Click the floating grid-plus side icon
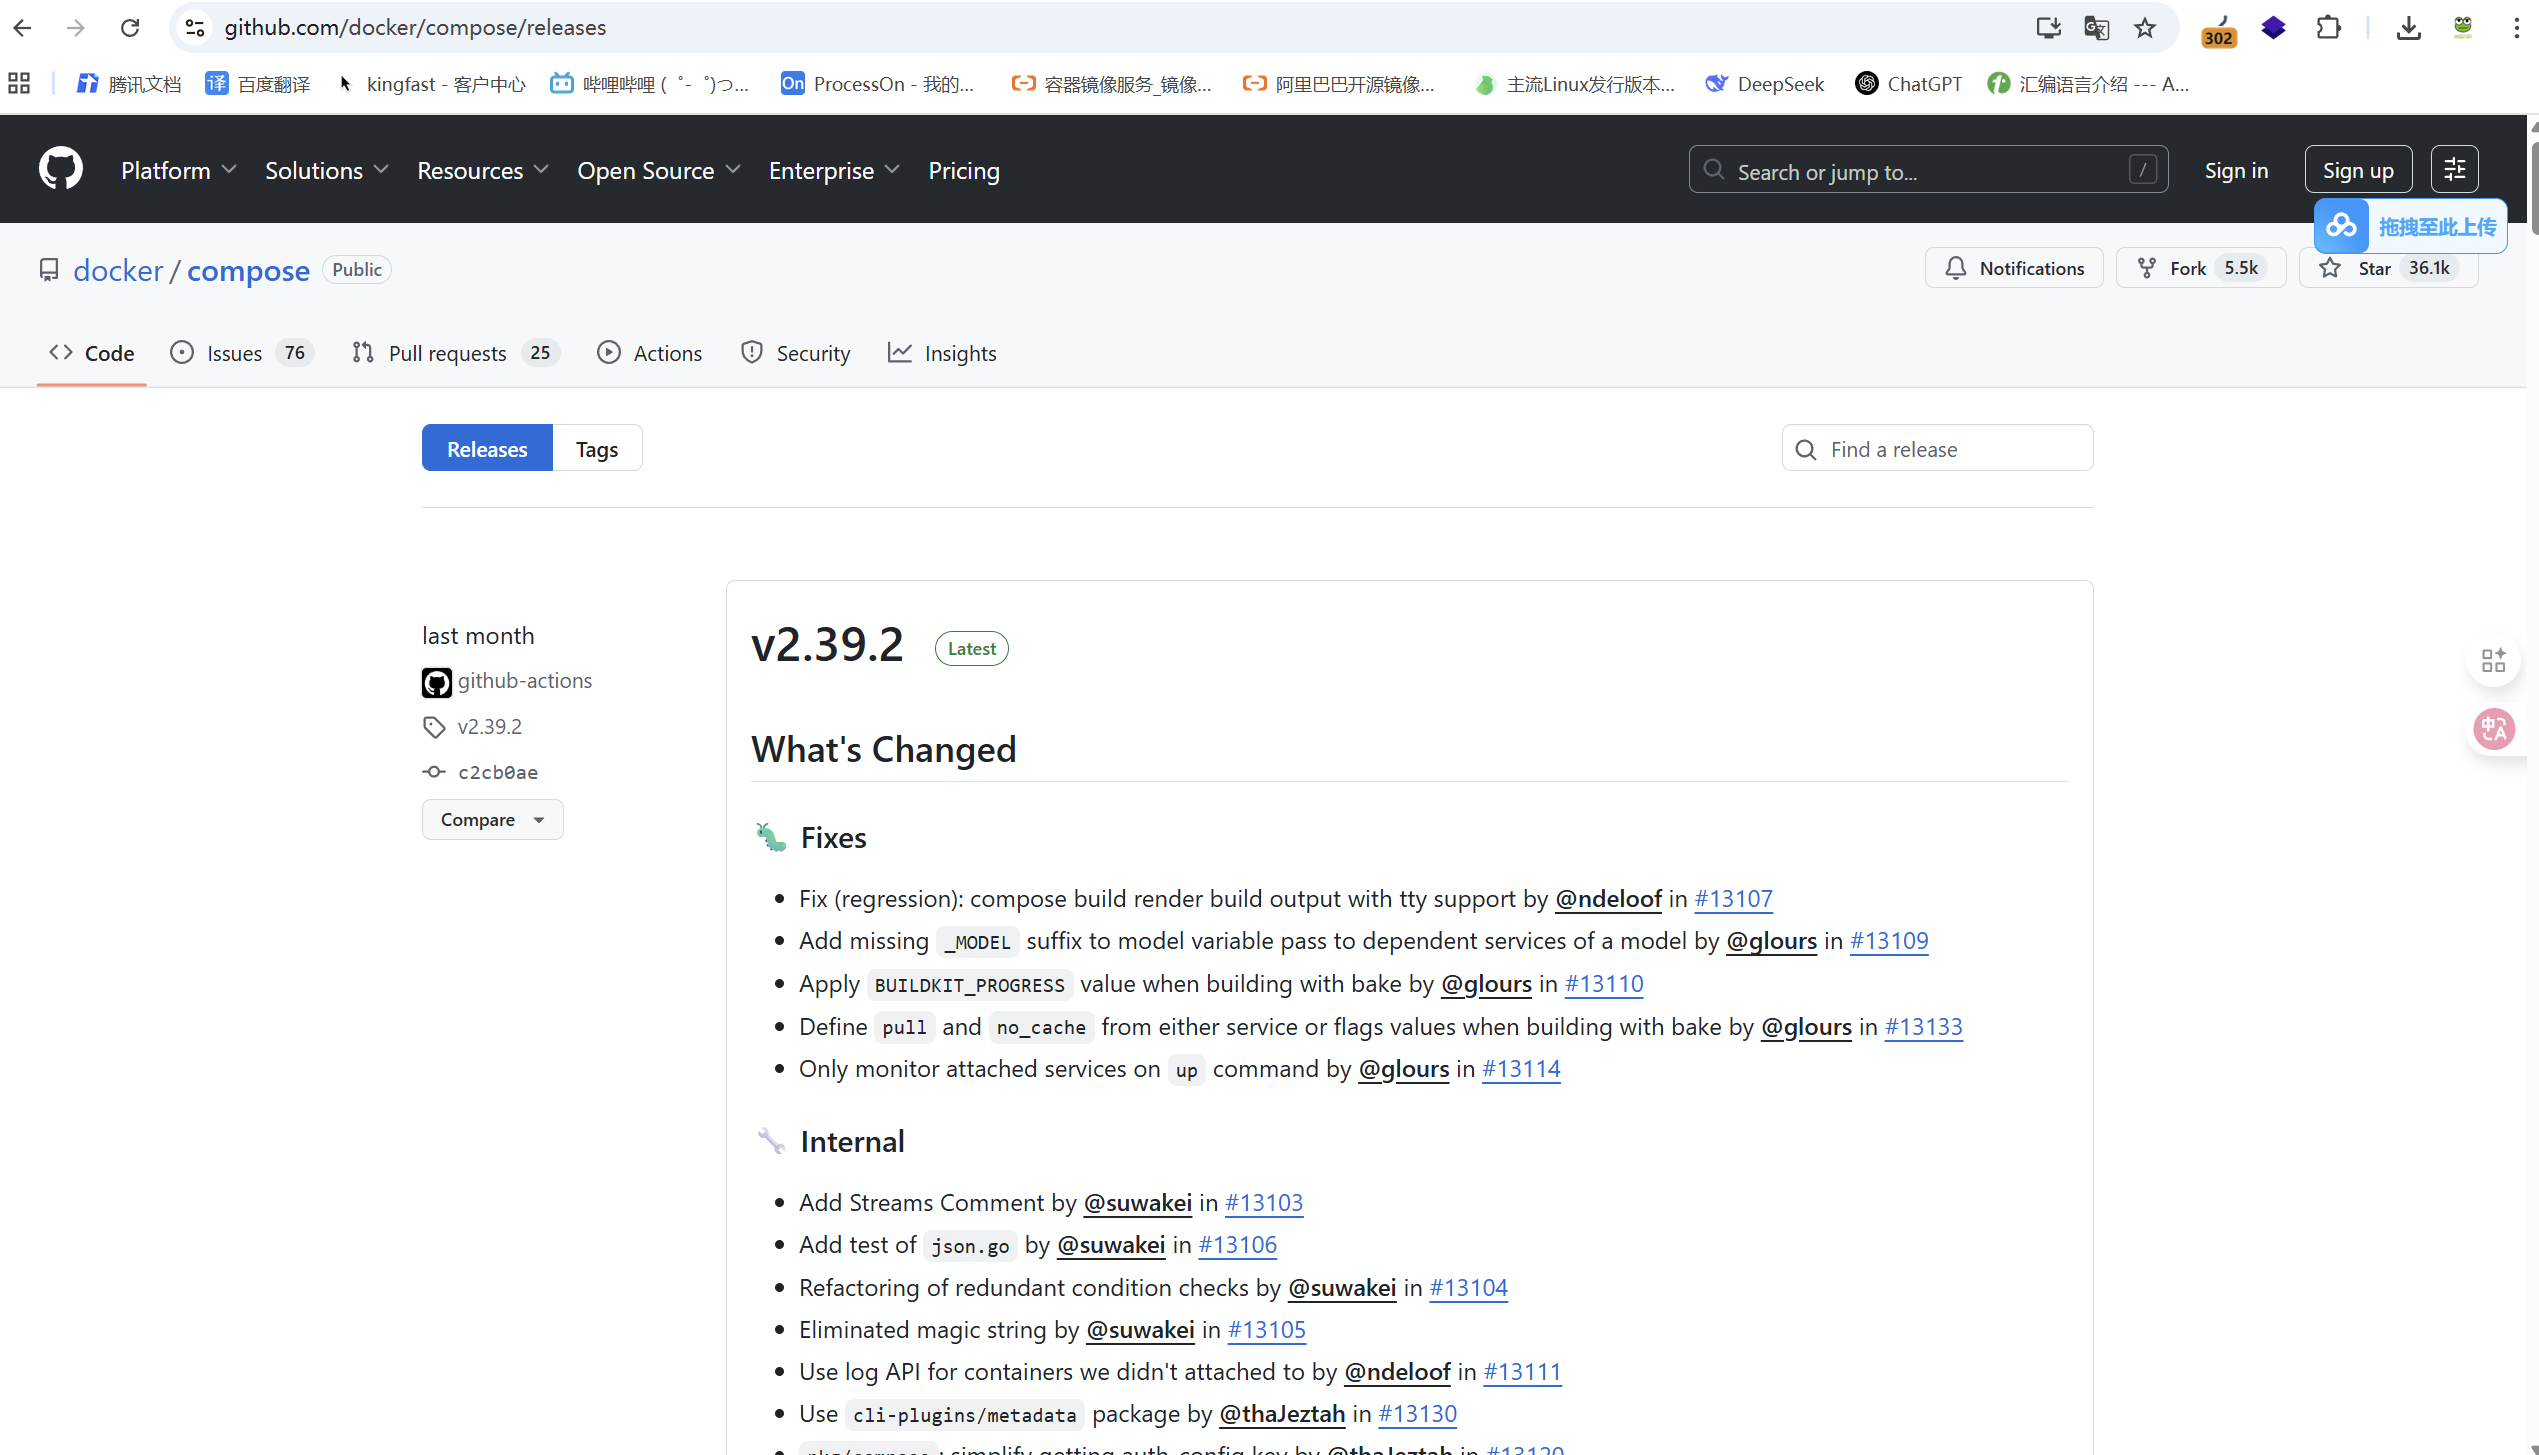The height and width of the screenshot is (1455, 2539). [2494, 660]
